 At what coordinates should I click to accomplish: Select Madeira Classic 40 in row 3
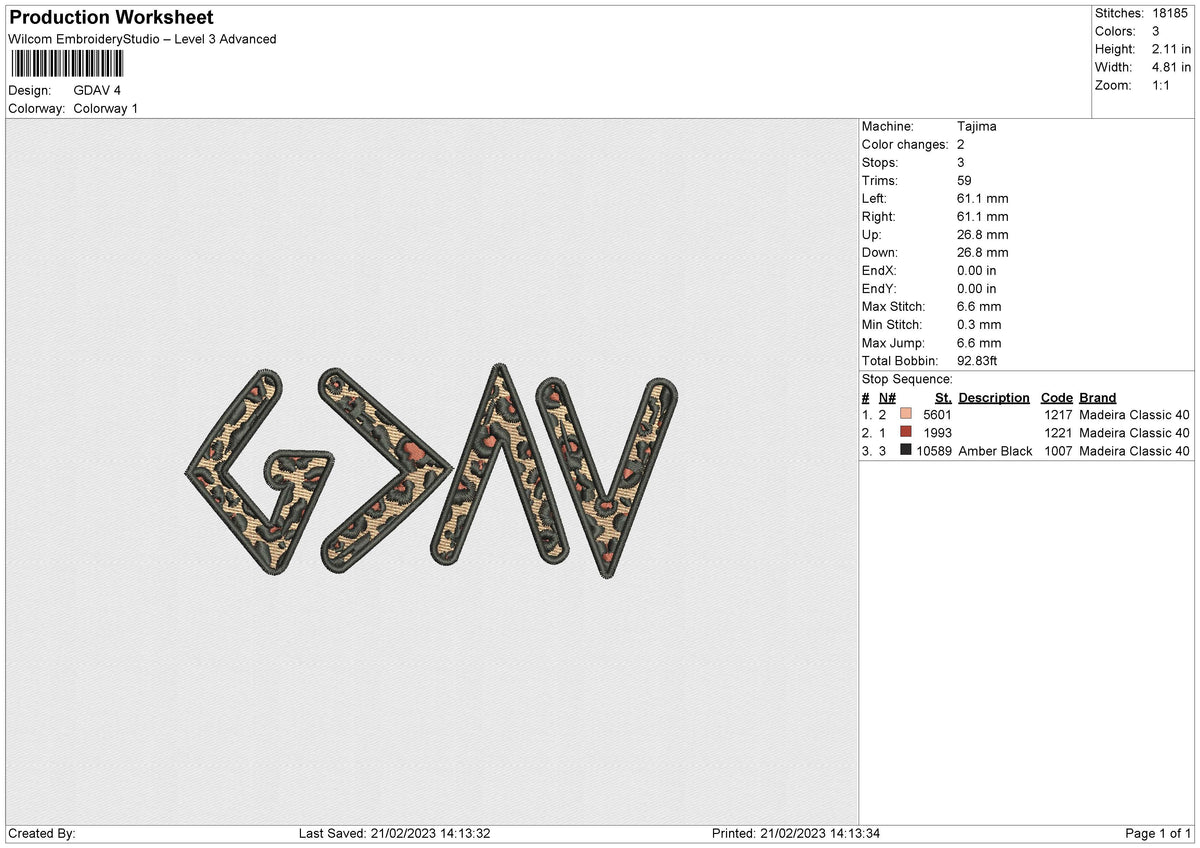(1133, 451)
